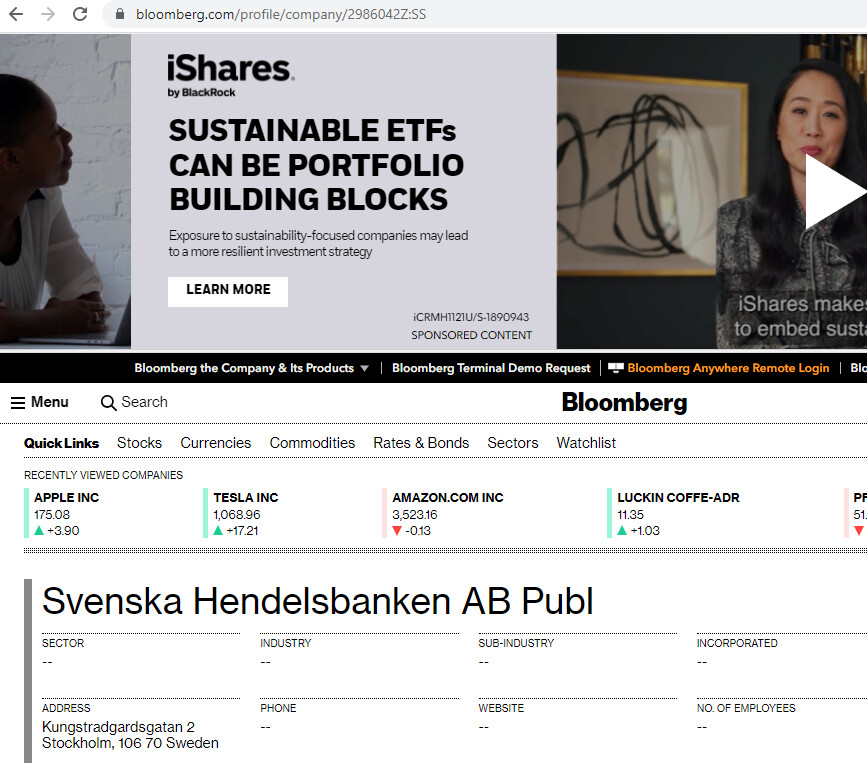This screenshot has width=867, height=775.
Task: Click the browser forward arrow
Action: pyautogui.click(x=48, y=15)
